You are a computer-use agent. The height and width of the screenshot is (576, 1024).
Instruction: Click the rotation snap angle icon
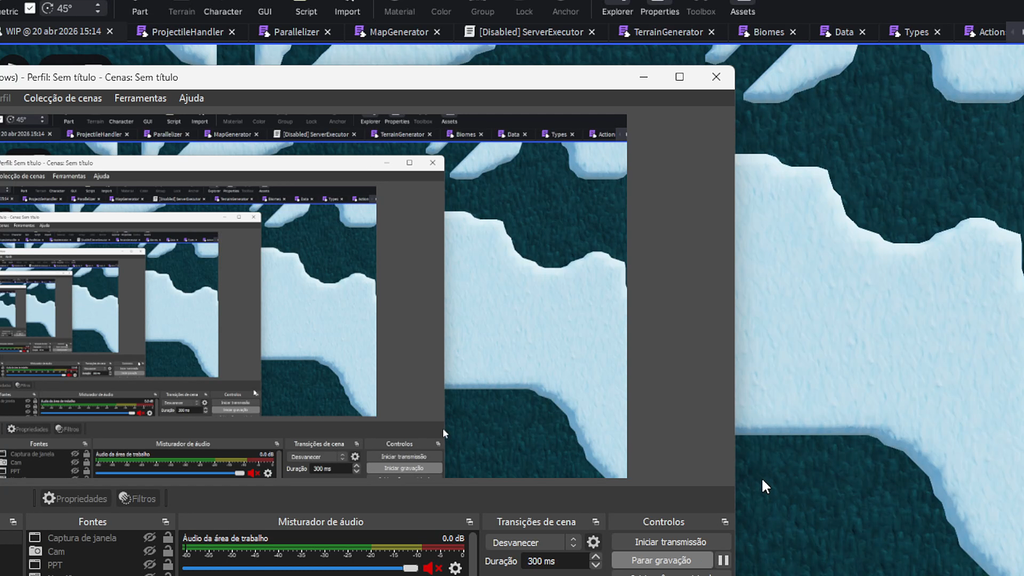[x=48, y=8]
